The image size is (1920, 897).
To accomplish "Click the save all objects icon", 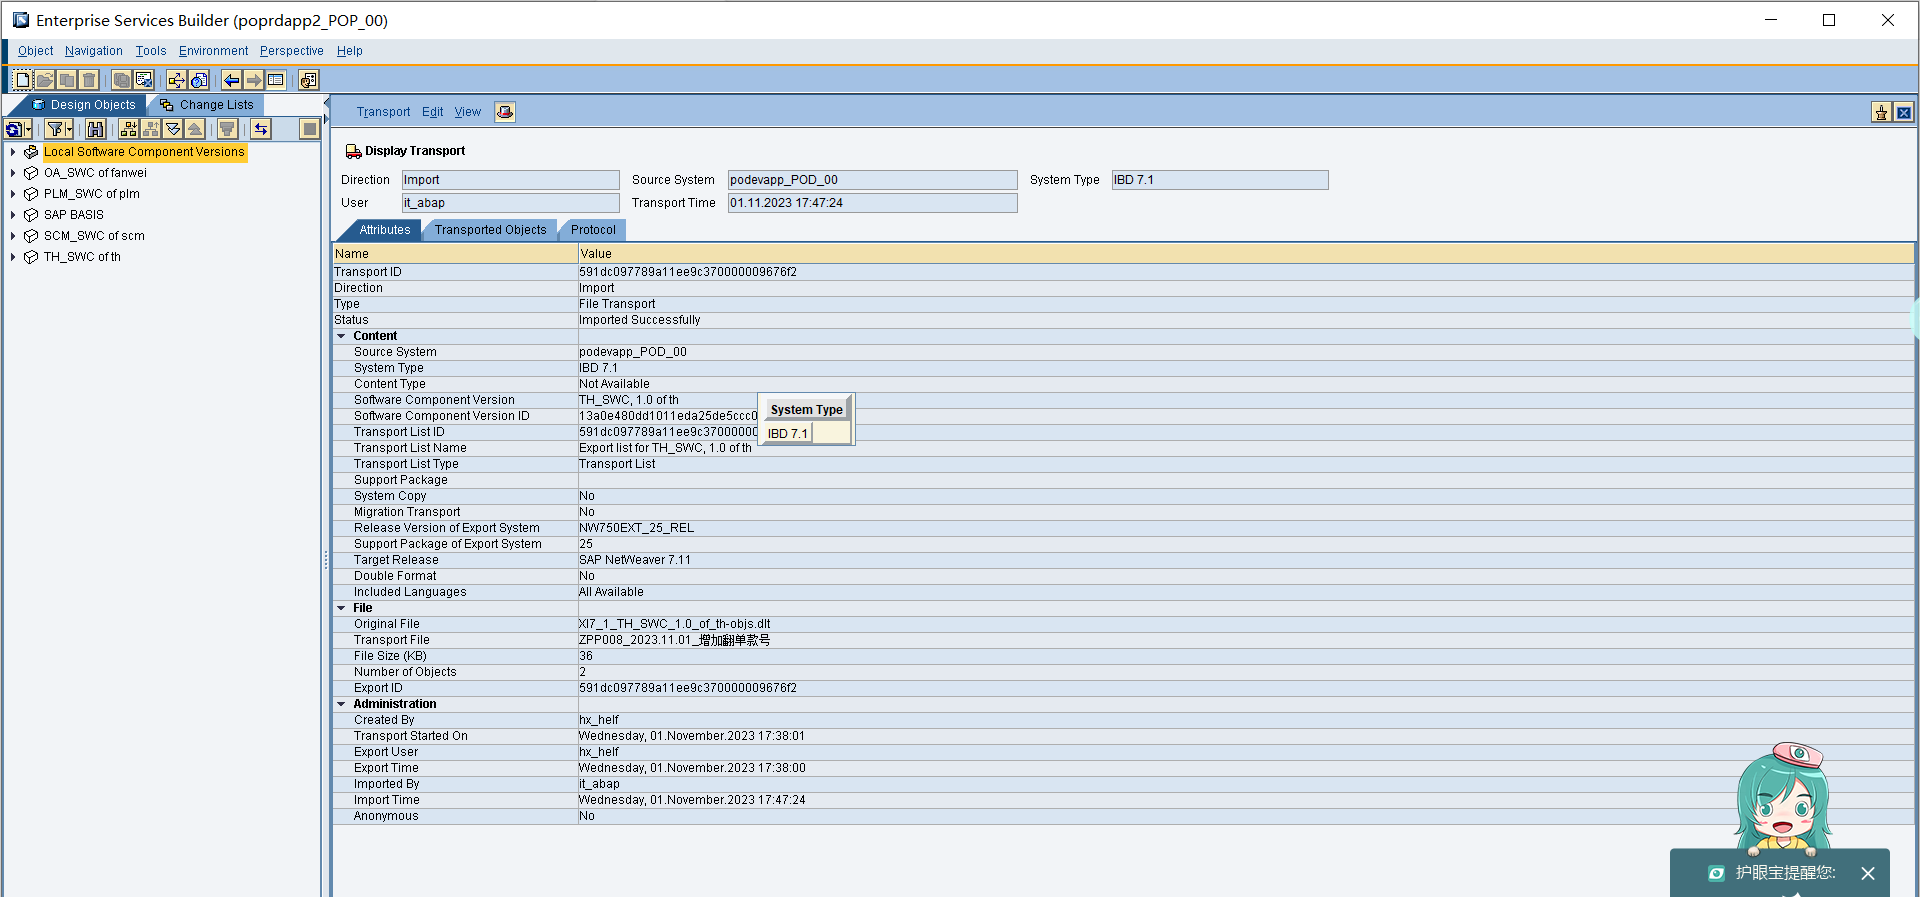I will (x=122, y=80).
